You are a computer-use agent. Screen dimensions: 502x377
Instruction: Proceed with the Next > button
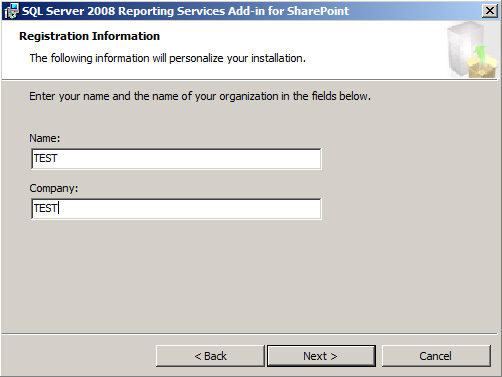(x=321, y=356)
